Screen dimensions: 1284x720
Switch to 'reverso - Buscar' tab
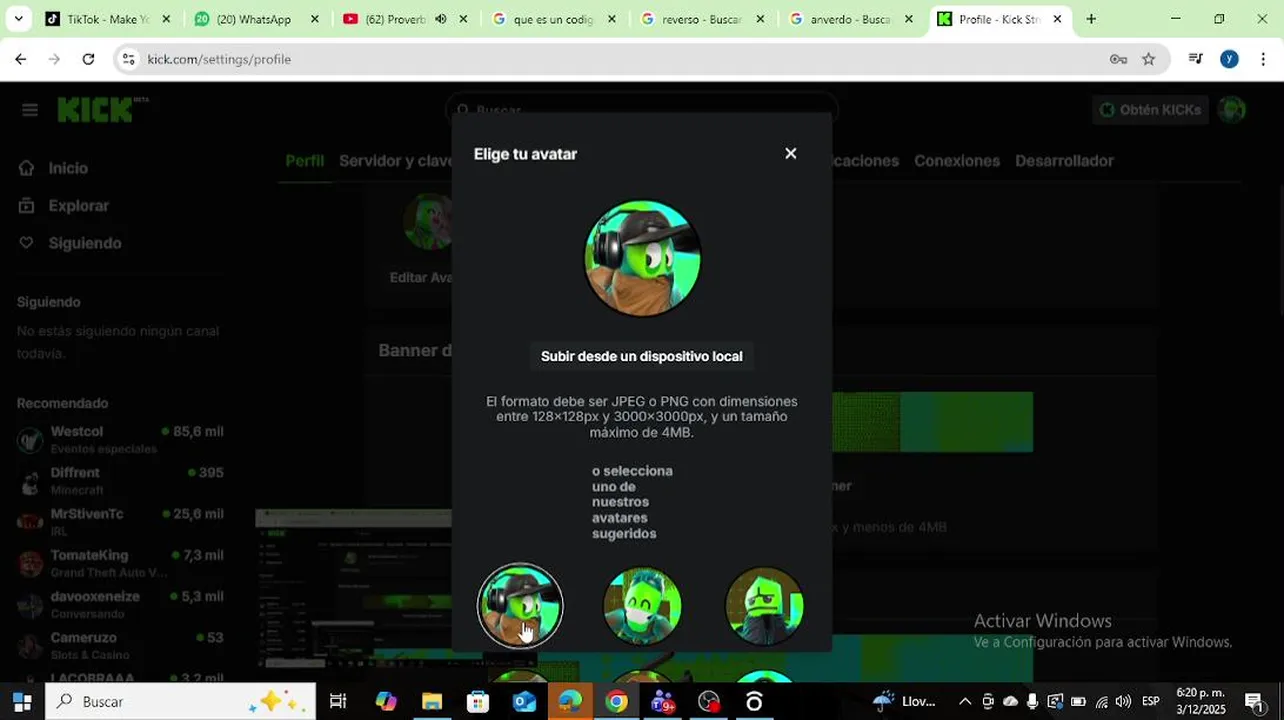(x=700, y=19)
